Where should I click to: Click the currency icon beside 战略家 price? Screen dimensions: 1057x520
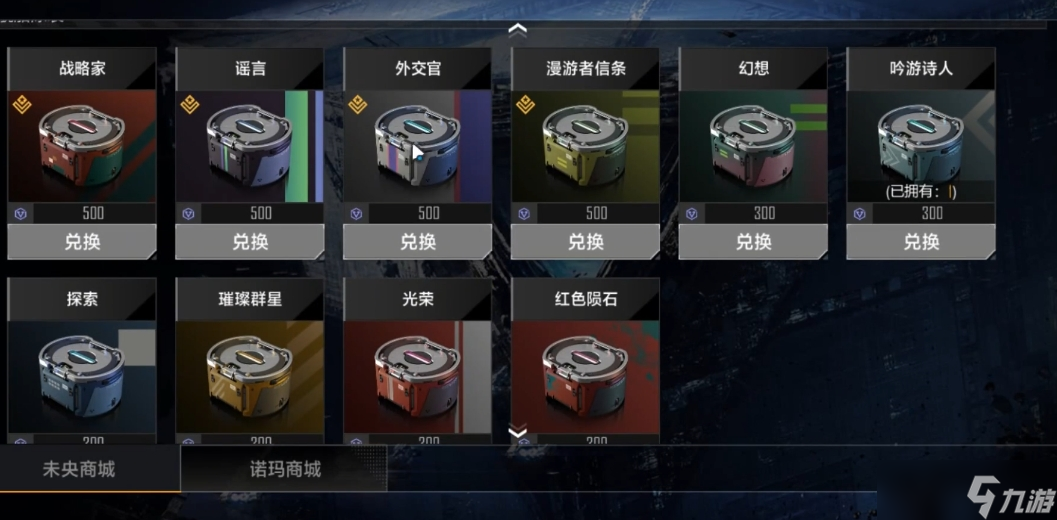tap(20, 214)
